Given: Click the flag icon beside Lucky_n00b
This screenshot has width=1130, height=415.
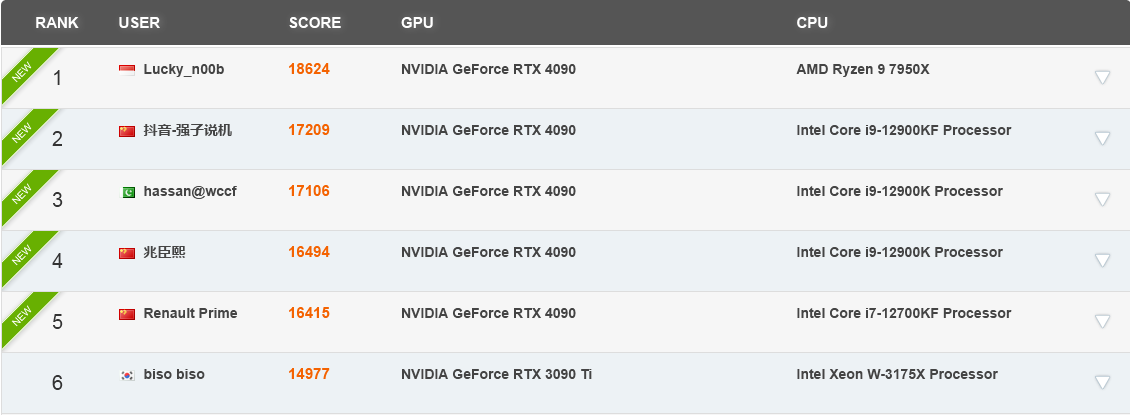Looking at the screenshot, I should (x=127, y=70).
